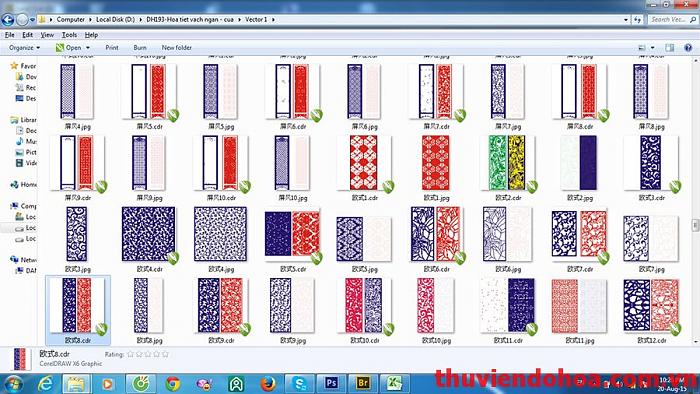Go back with the Back arrow button
This screenshot has height=394, width=700.
[8, 20]
